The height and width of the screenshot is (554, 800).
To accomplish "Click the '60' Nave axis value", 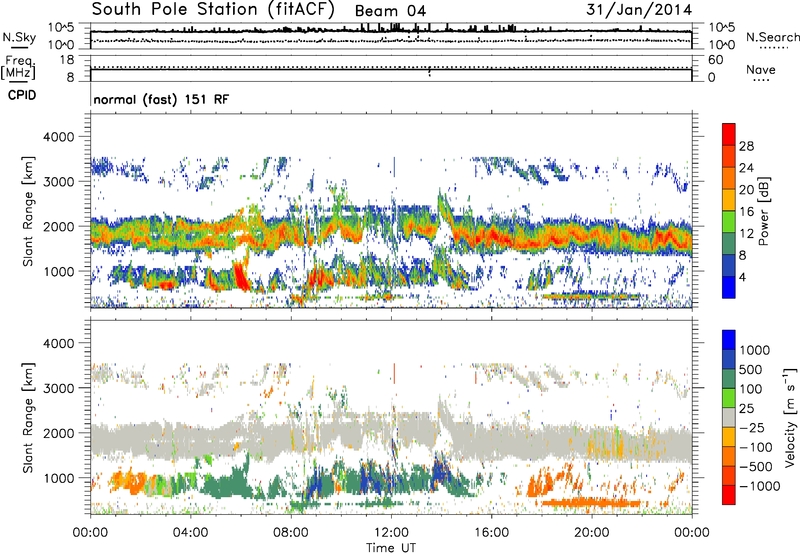I will 716,60.
